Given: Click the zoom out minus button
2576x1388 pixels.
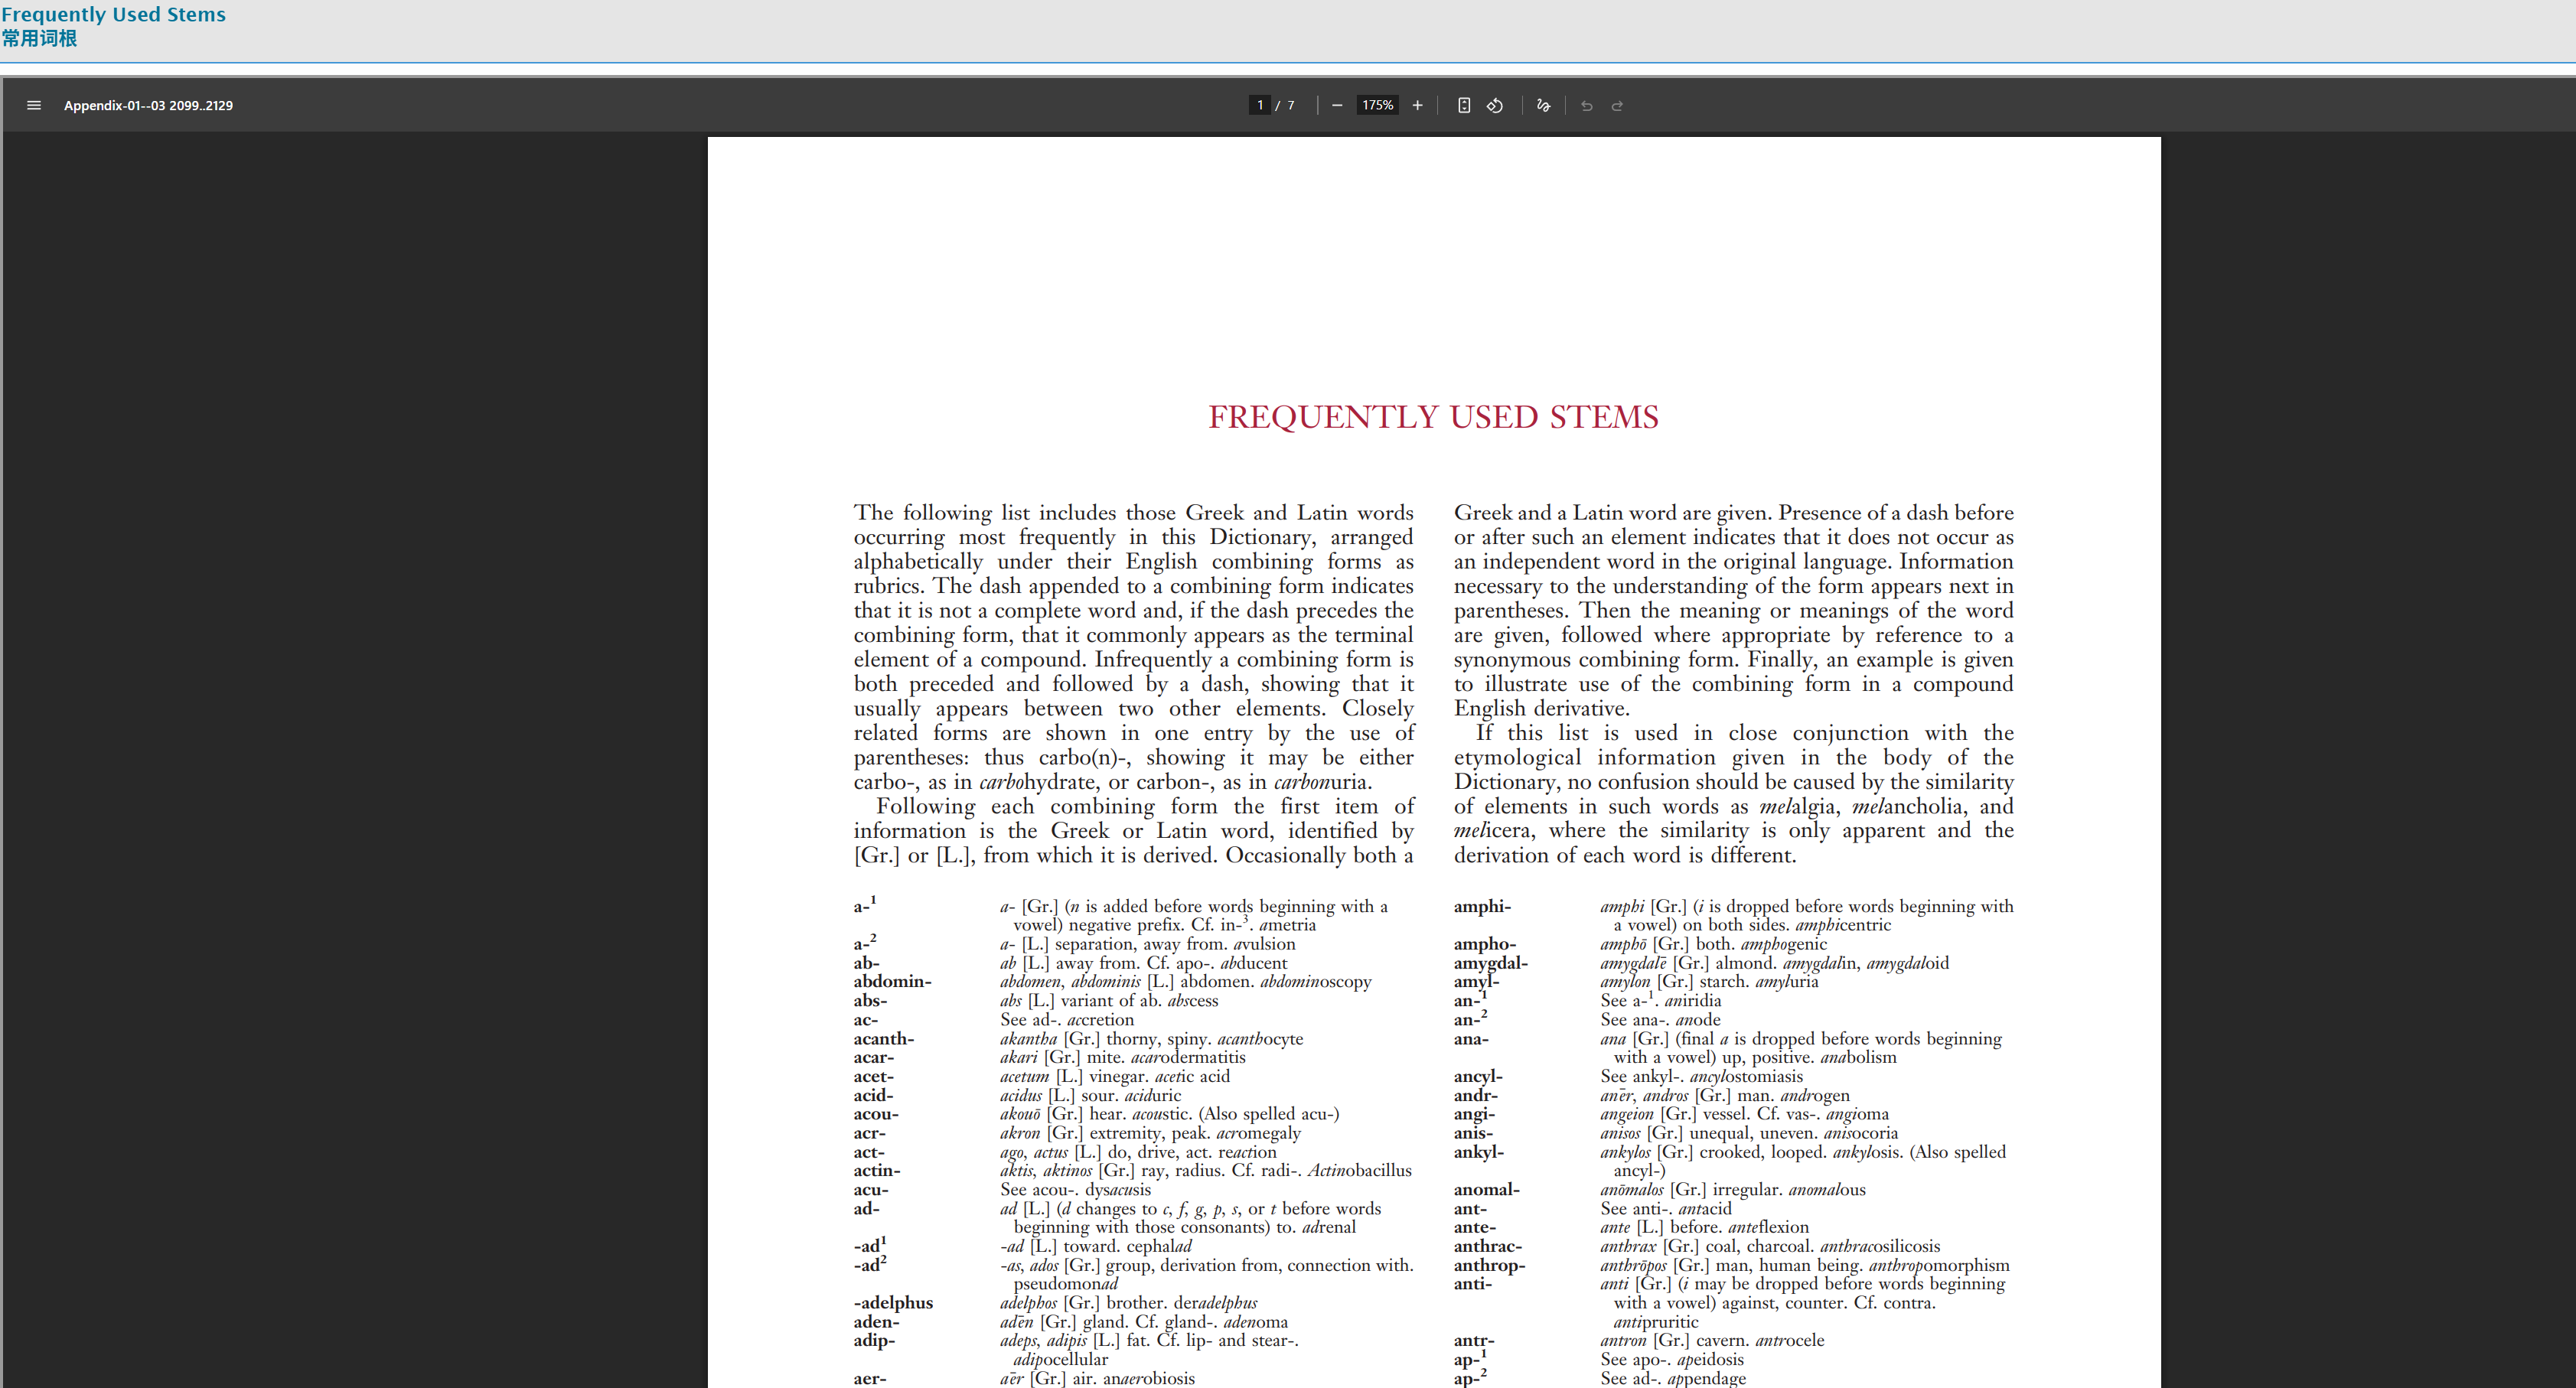Looking at the screenshot, I should coord(1337,105).
